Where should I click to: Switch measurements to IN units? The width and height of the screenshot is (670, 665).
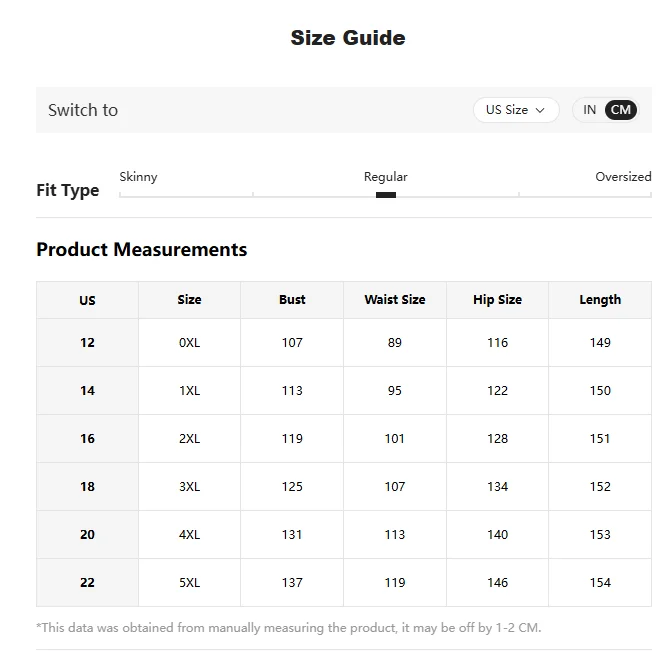coord(589,110)
